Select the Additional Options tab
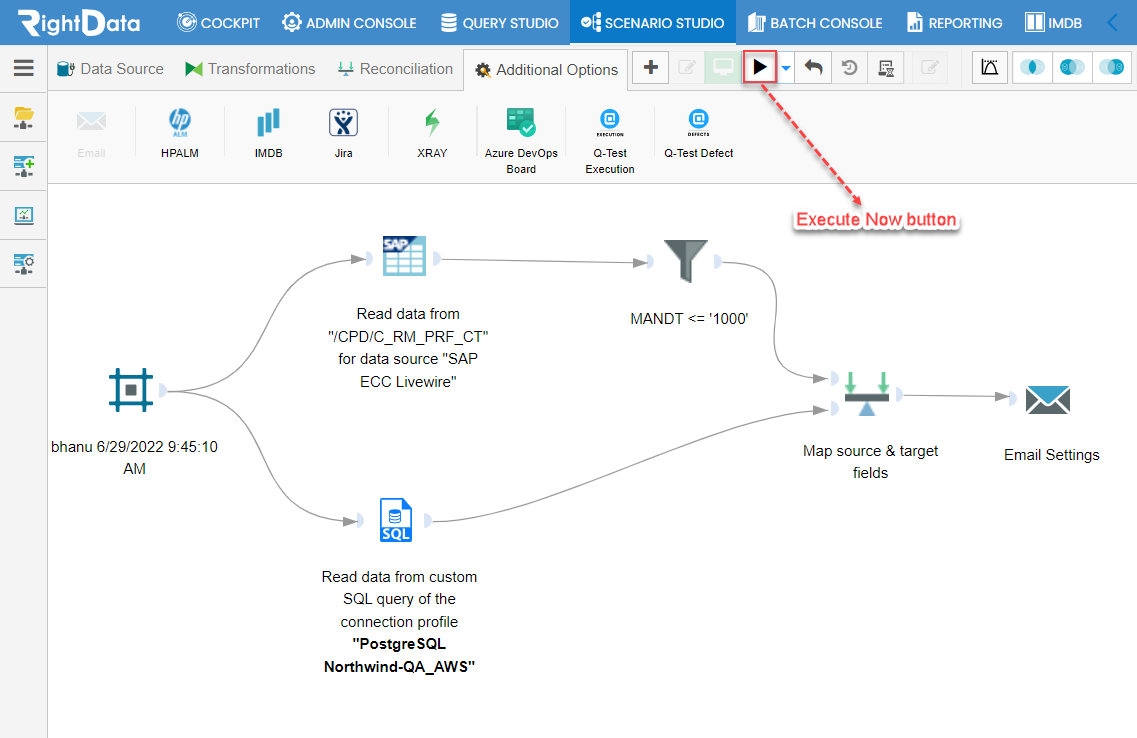Viewport: 1137px width, 738px height. pos(546,70)
